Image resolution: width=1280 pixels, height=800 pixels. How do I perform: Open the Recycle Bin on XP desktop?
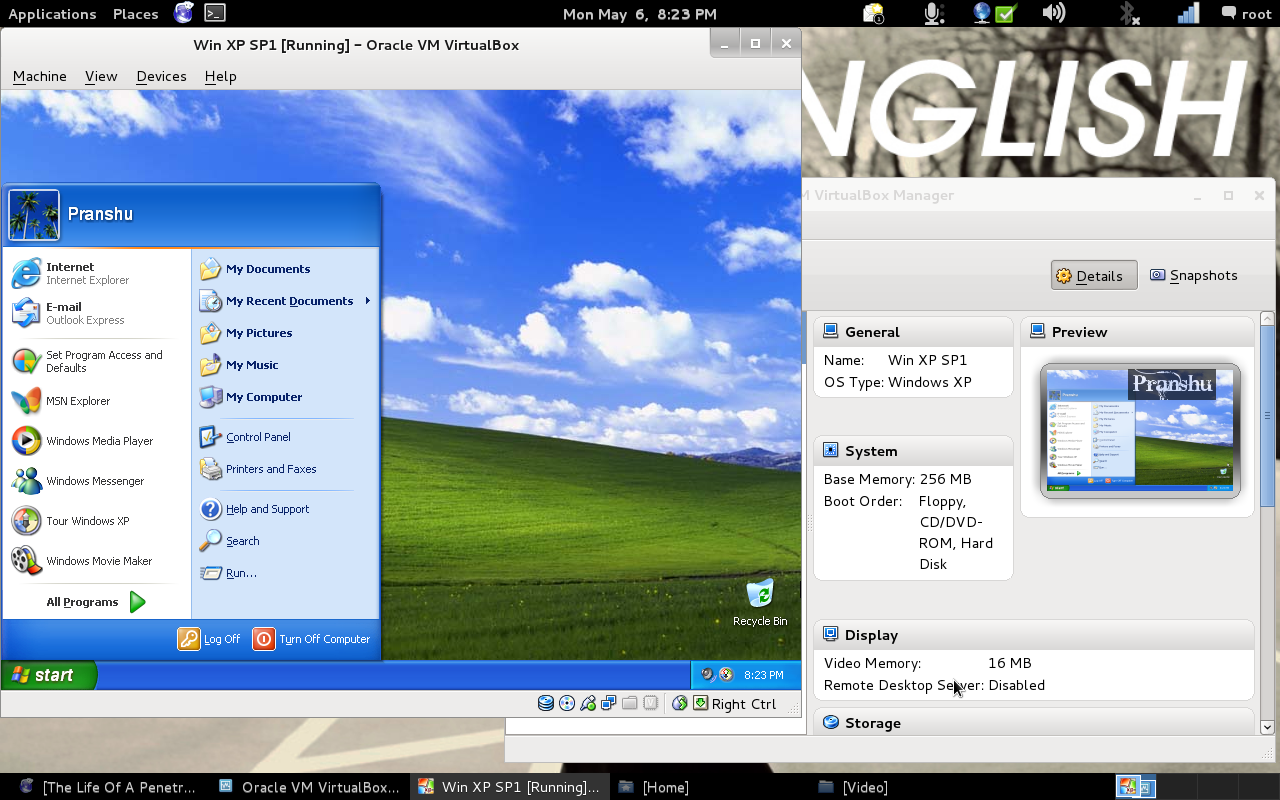760,602
